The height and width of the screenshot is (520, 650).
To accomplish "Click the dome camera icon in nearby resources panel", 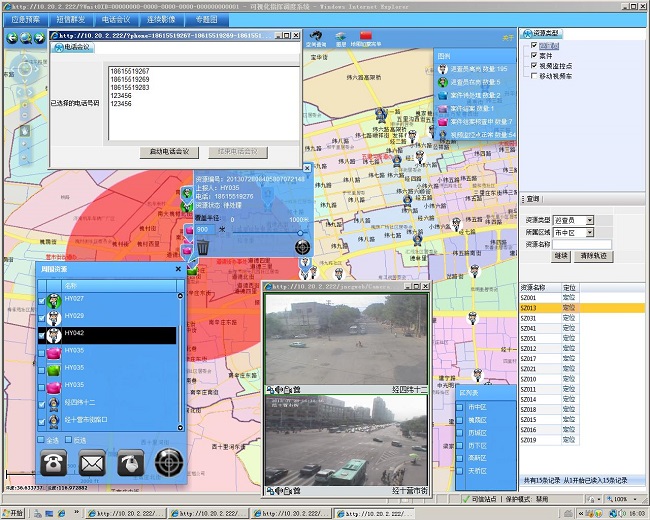I will pyautogui.click(x=131, y=463).
